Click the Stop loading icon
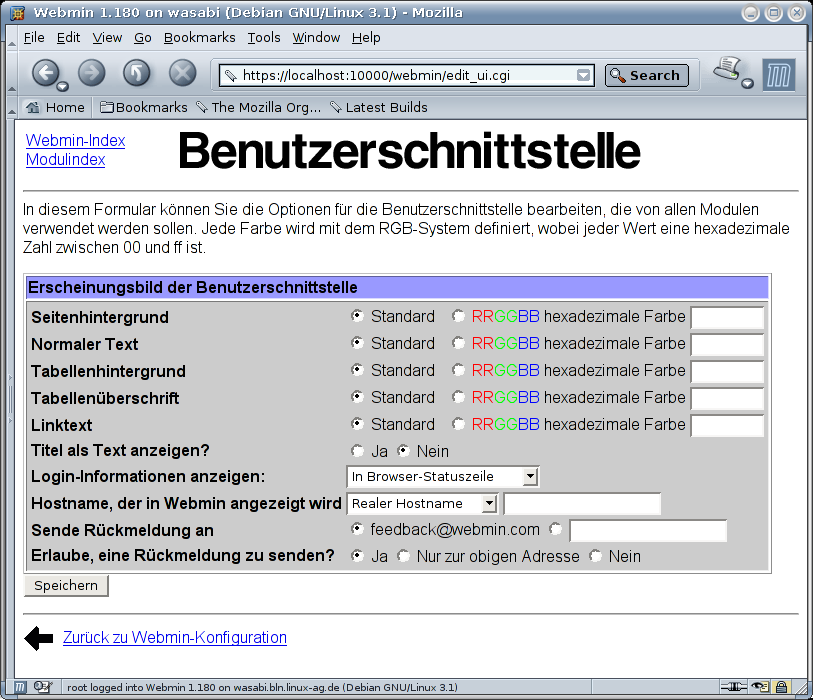Image resolution: width=813 pixels, height=700 pixels. click(182, 73)
